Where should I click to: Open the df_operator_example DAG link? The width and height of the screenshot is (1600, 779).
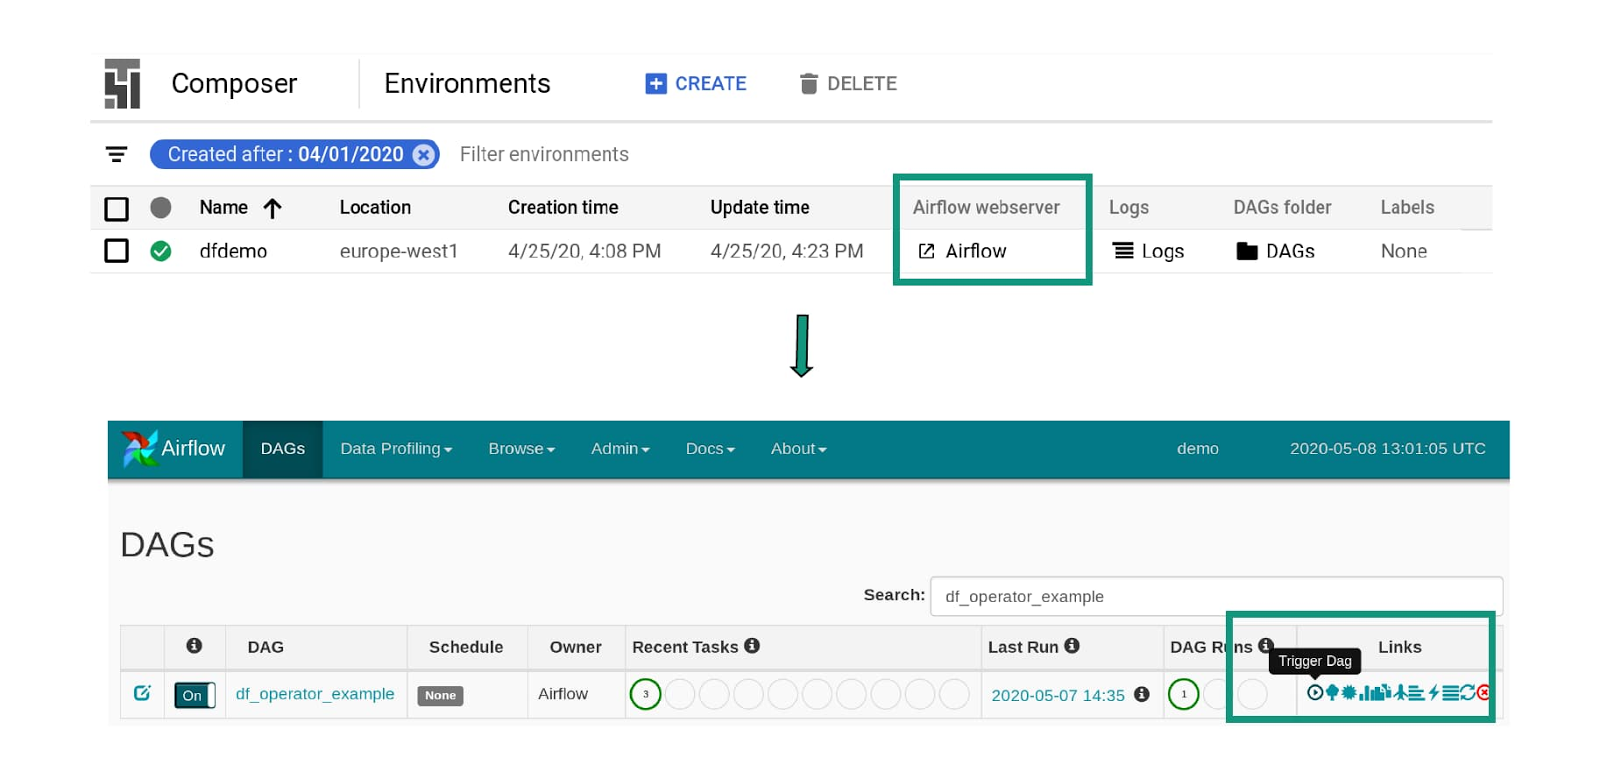pyautogui.click(x=315, y=693)
